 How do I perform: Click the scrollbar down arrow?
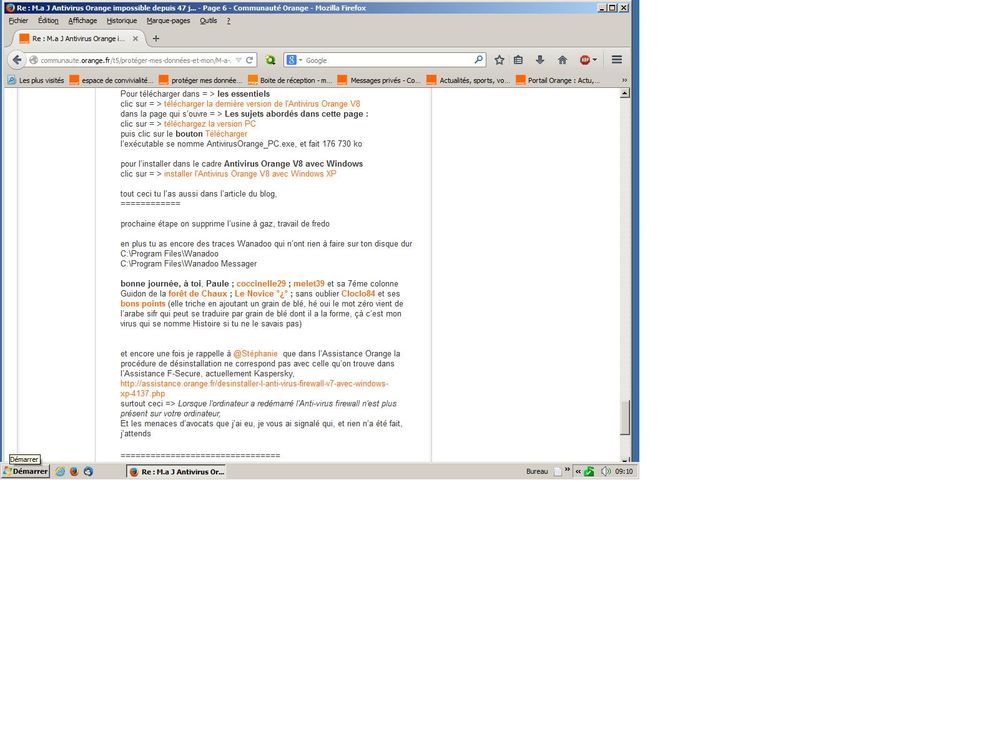coord(625,459)
